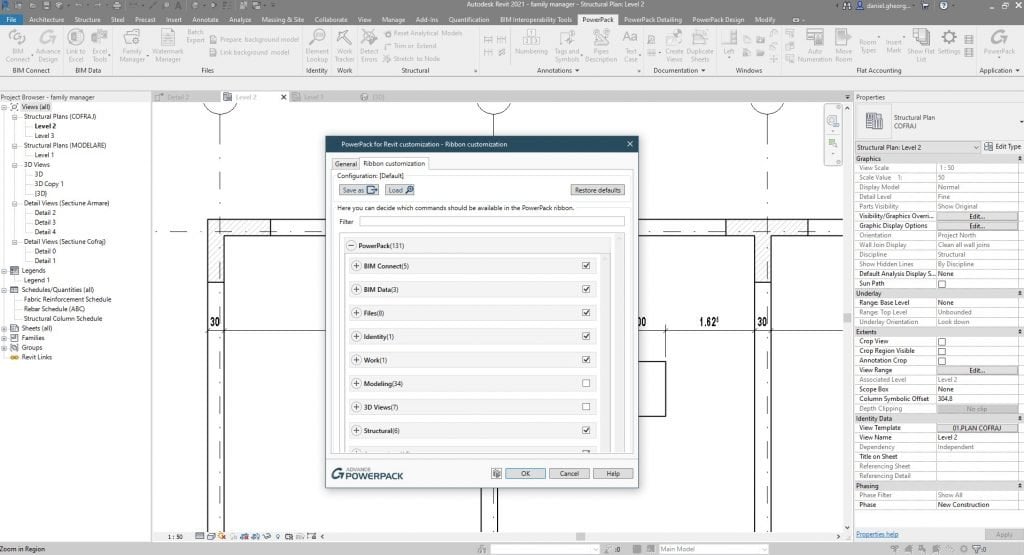Click the Pipes Description icon
The height and width of the screenshot is (555, 1024).
[x=601, y=44]
